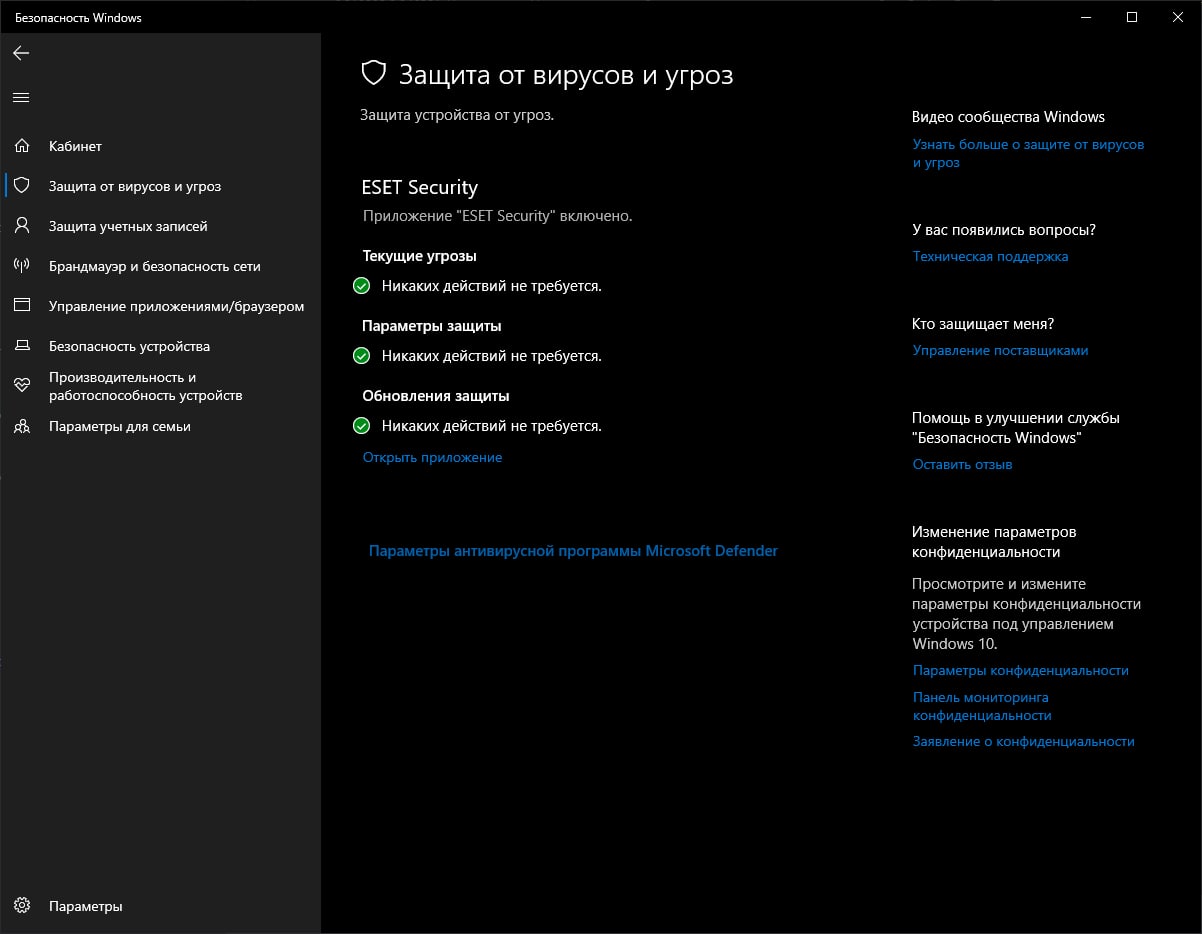Click green checkmark under Параметры защиты
1202x934 pixels.
point(362,356)
